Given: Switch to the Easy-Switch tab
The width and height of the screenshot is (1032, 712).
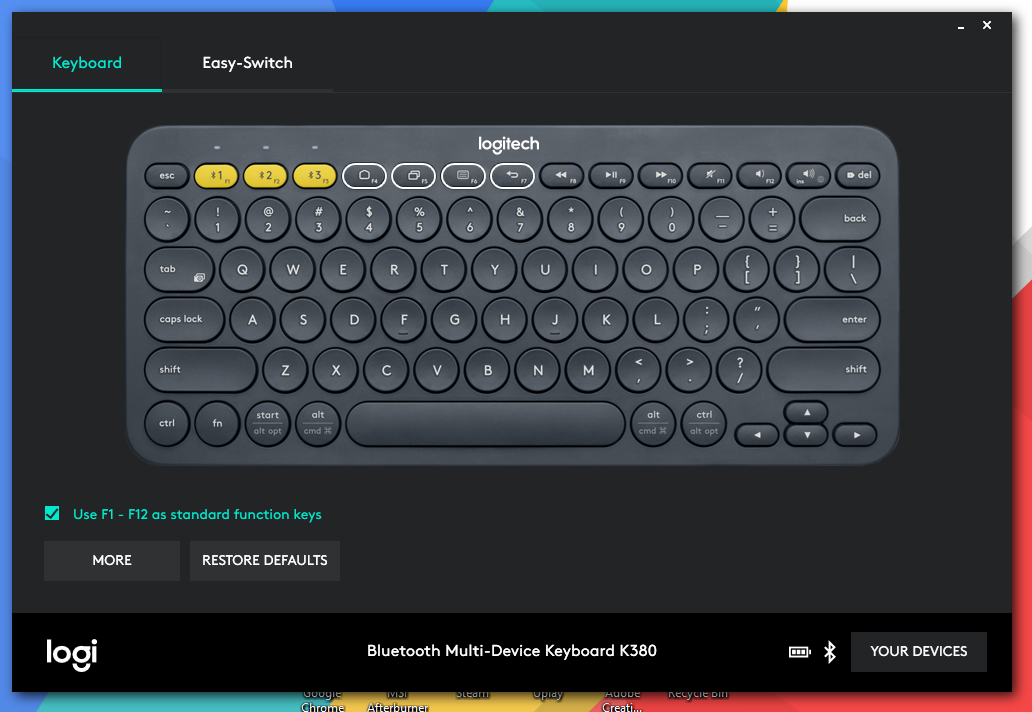Looking at the screenshot, I should click(247, 63).
